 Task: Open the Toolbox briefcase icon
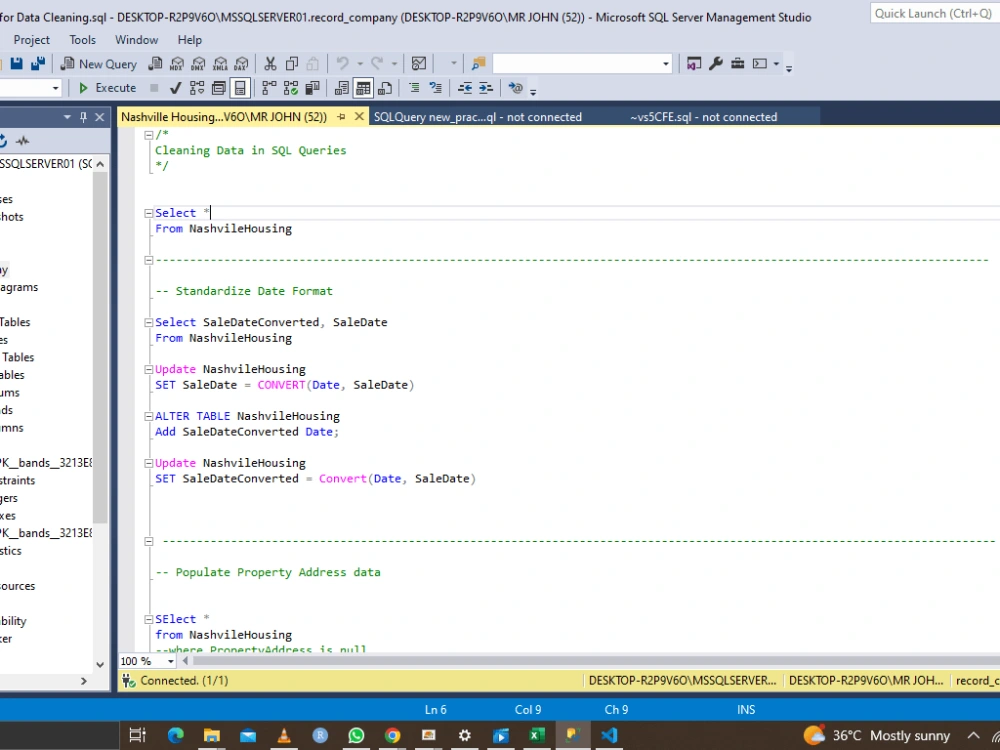pyautogui.click(x=737, y=63)
